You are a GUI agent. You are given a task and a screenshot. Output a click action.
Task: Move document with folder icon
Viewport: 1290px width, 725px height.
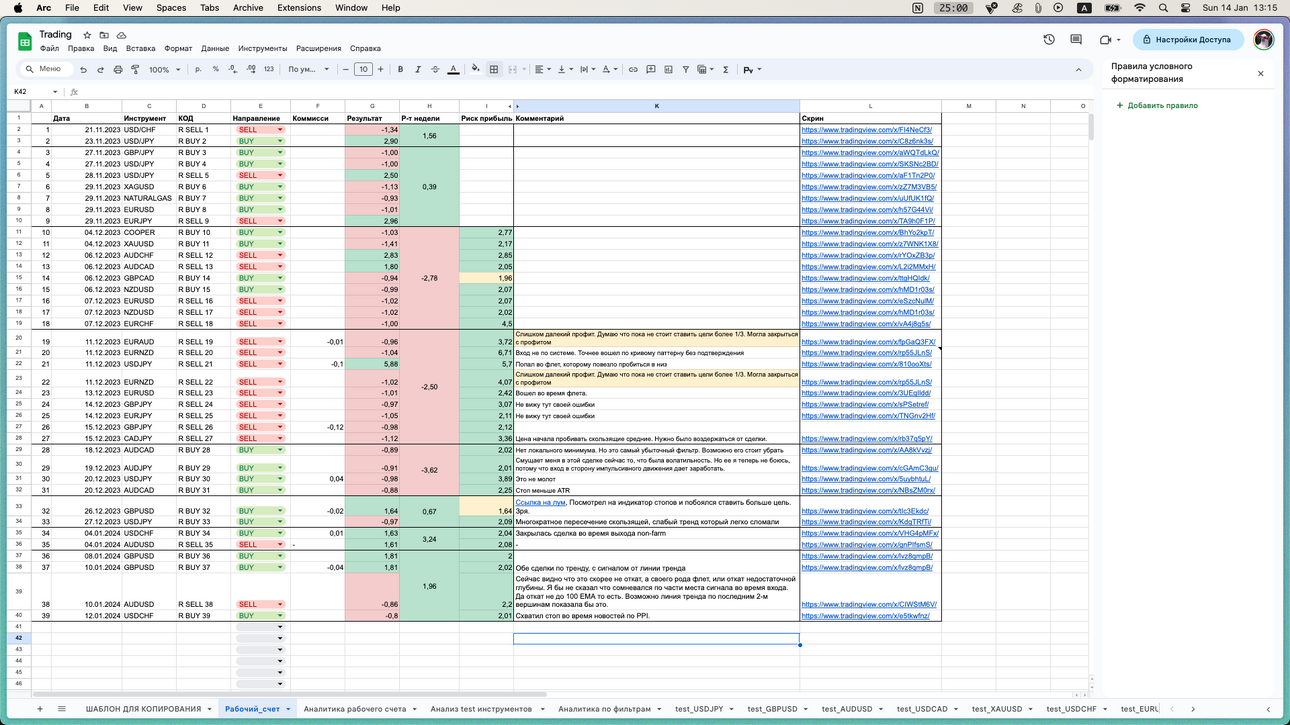pos(104,35)
